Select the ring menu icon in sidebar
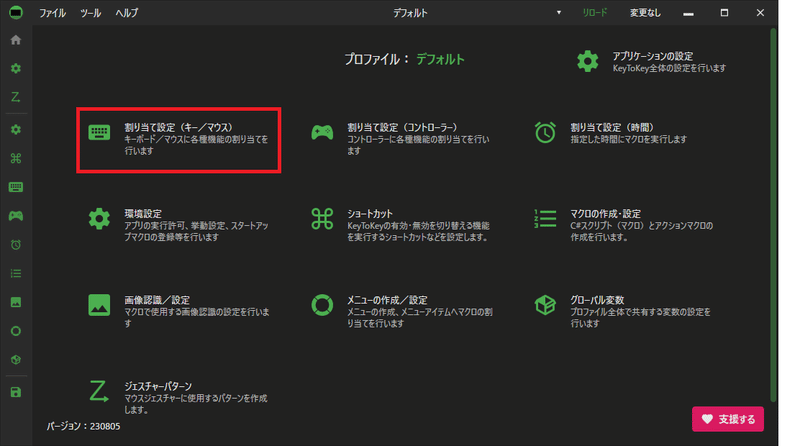The height and width of the screenshot is (446, 800). tap(16, 331)
